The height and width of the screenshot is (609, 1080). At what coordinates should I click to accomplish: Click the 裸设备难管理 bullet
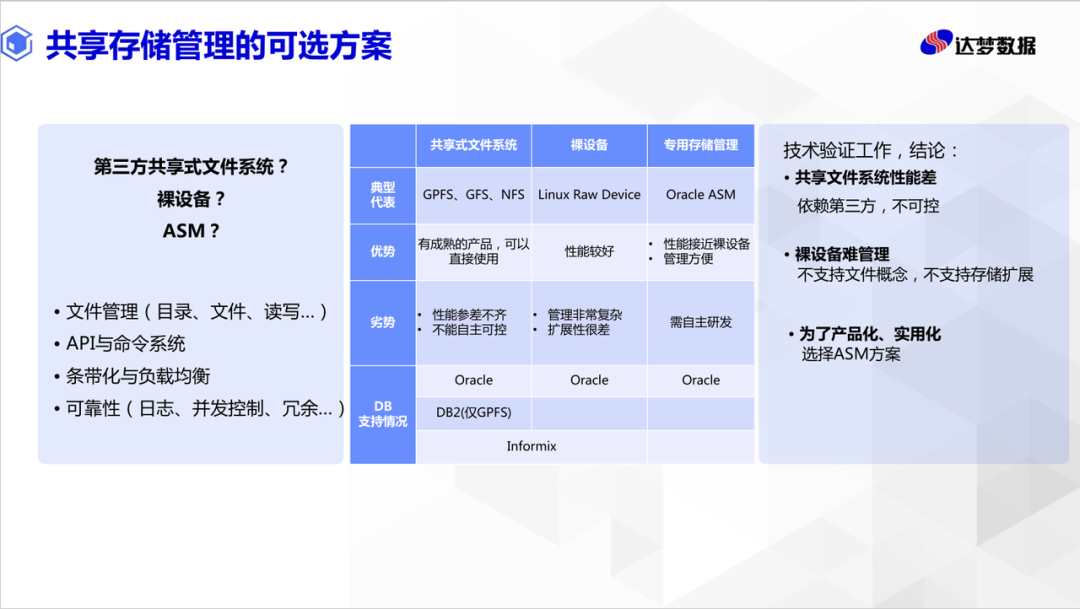[837, 254]
